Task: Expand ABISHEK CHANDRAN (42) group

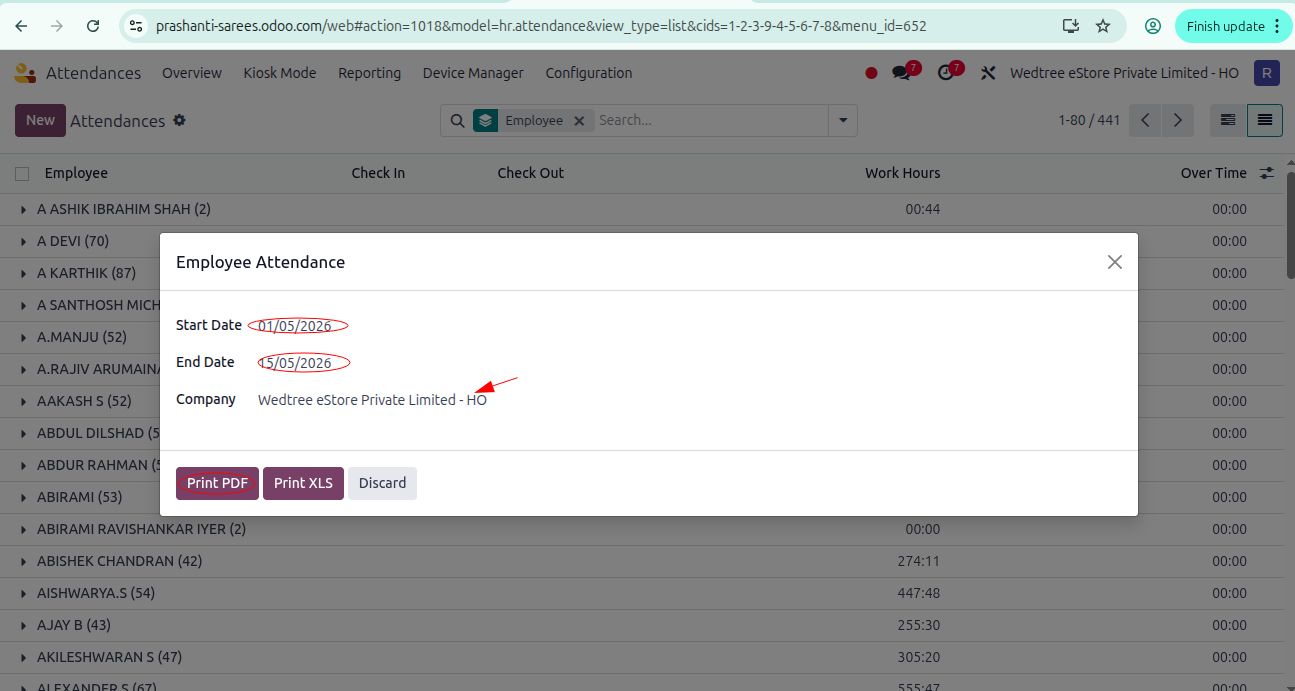Action: tap(23, 562)
